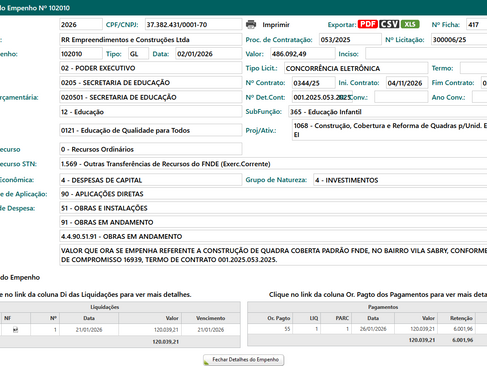Click the Imprimir print link
This screenshot has width=487, height=366.
tap(276, 25)
